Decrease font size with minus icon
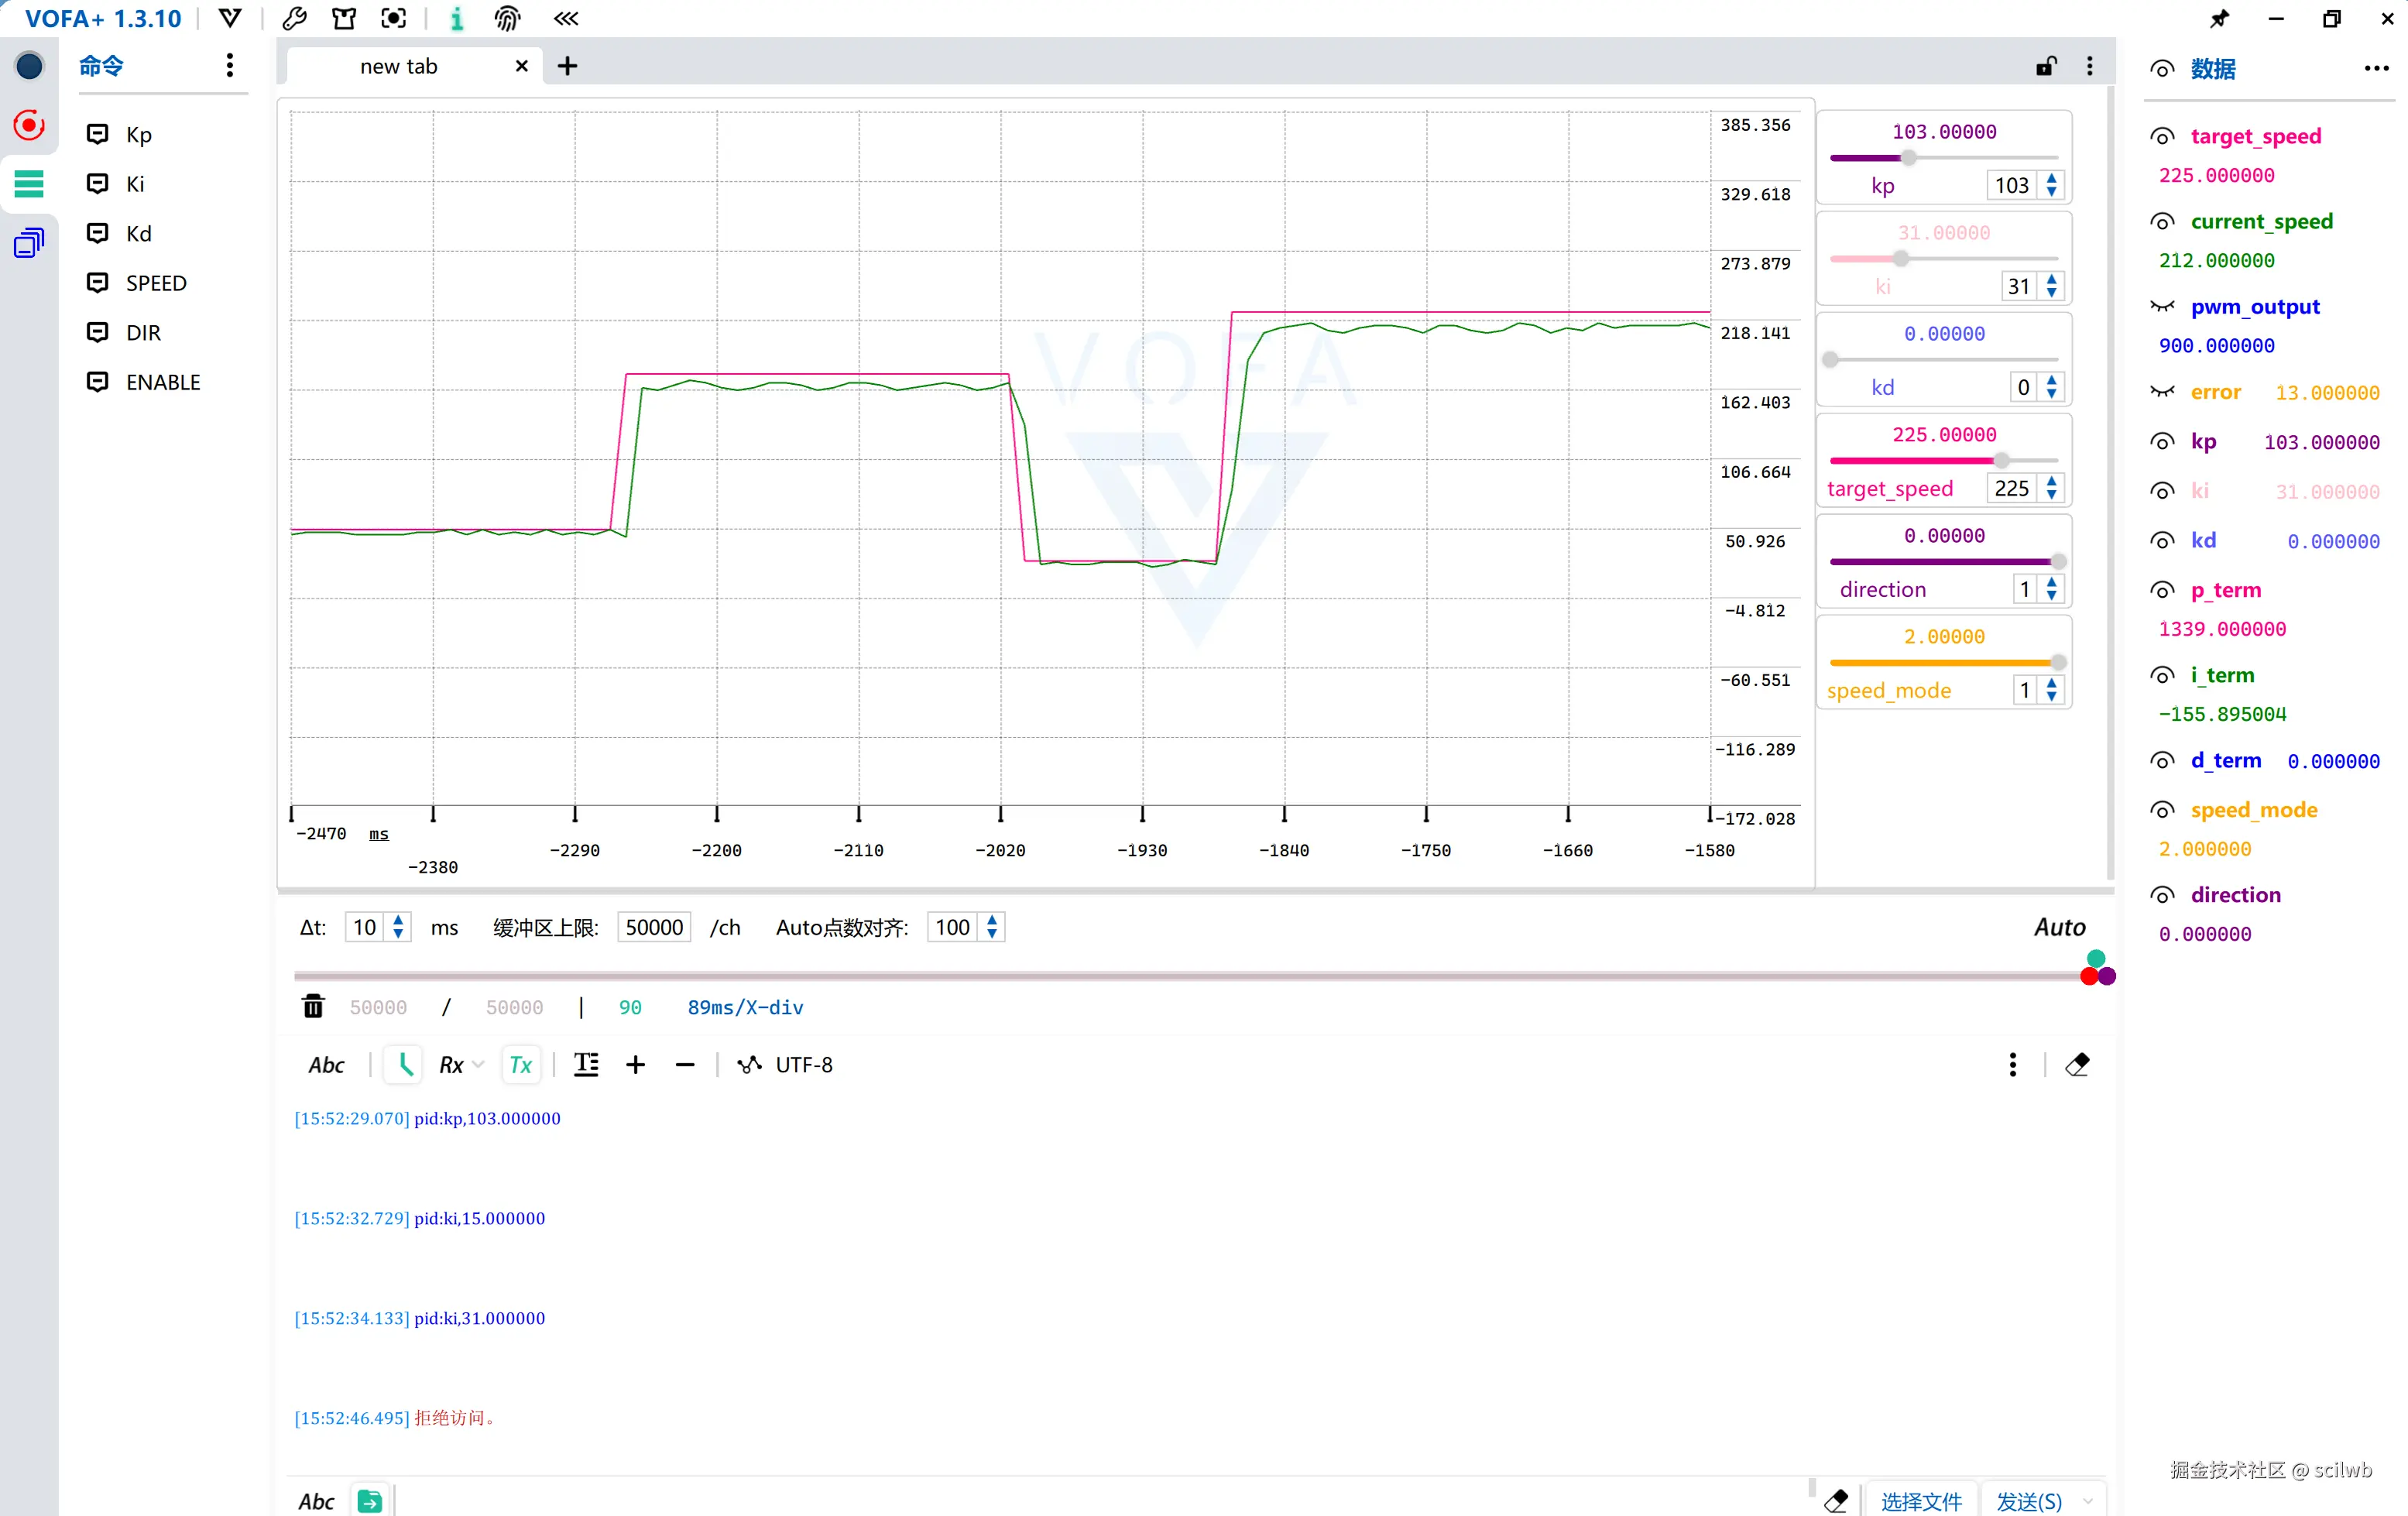 [684, 1064]
